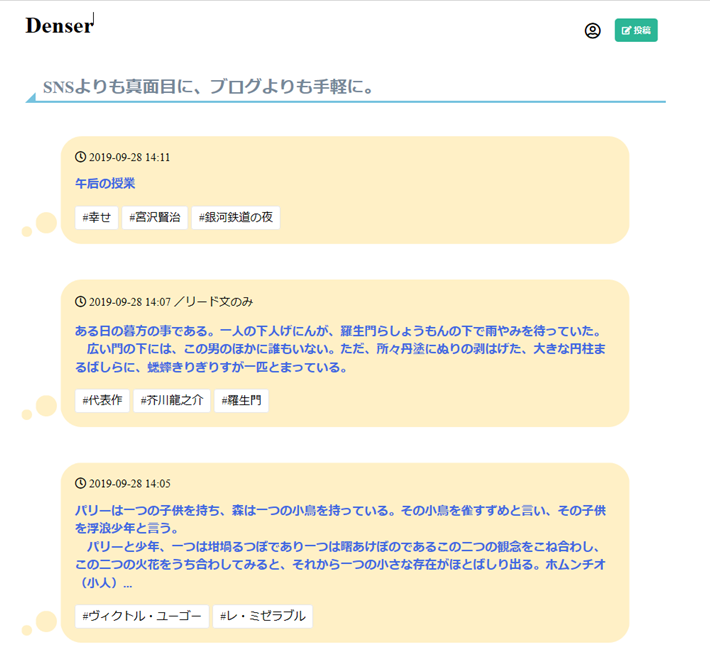Select the #宮沢賢治 tag
This screenshot has width=710, height=668.
[155, 218]
